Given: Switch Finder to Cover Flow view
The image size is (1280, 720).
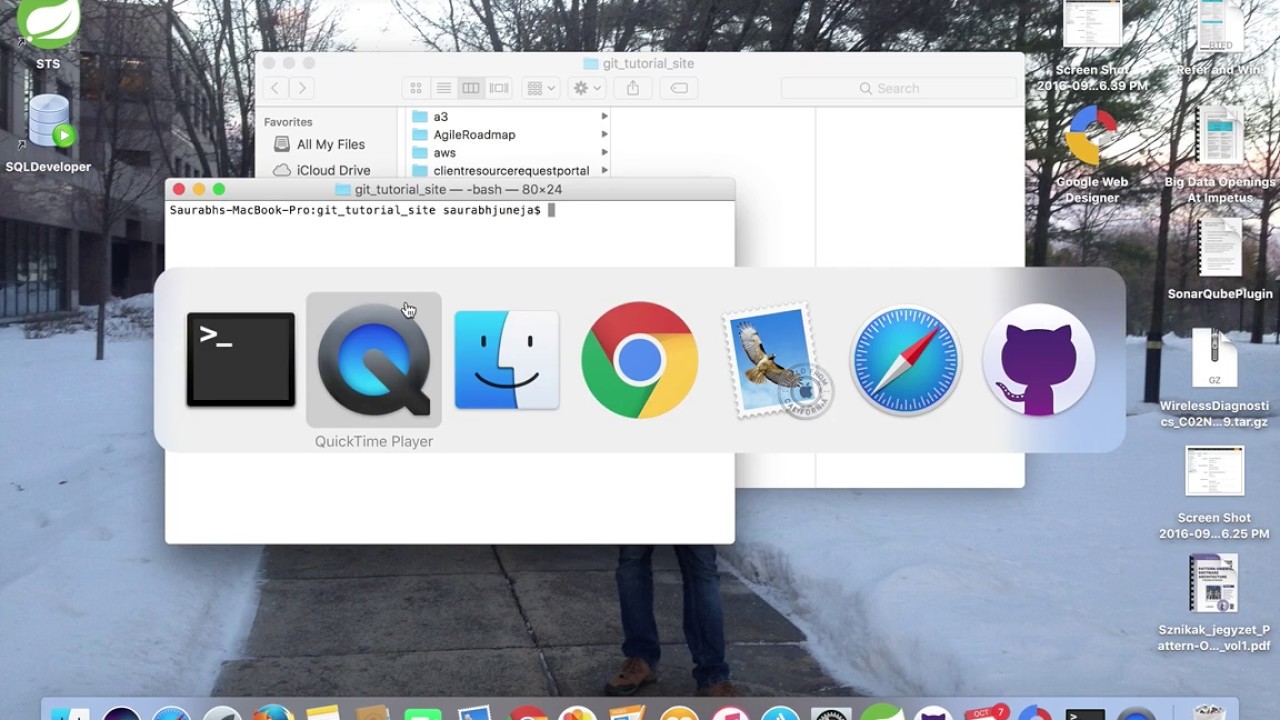Looking at the screenshot, I should pyautogui.click(x=498, y=88).
